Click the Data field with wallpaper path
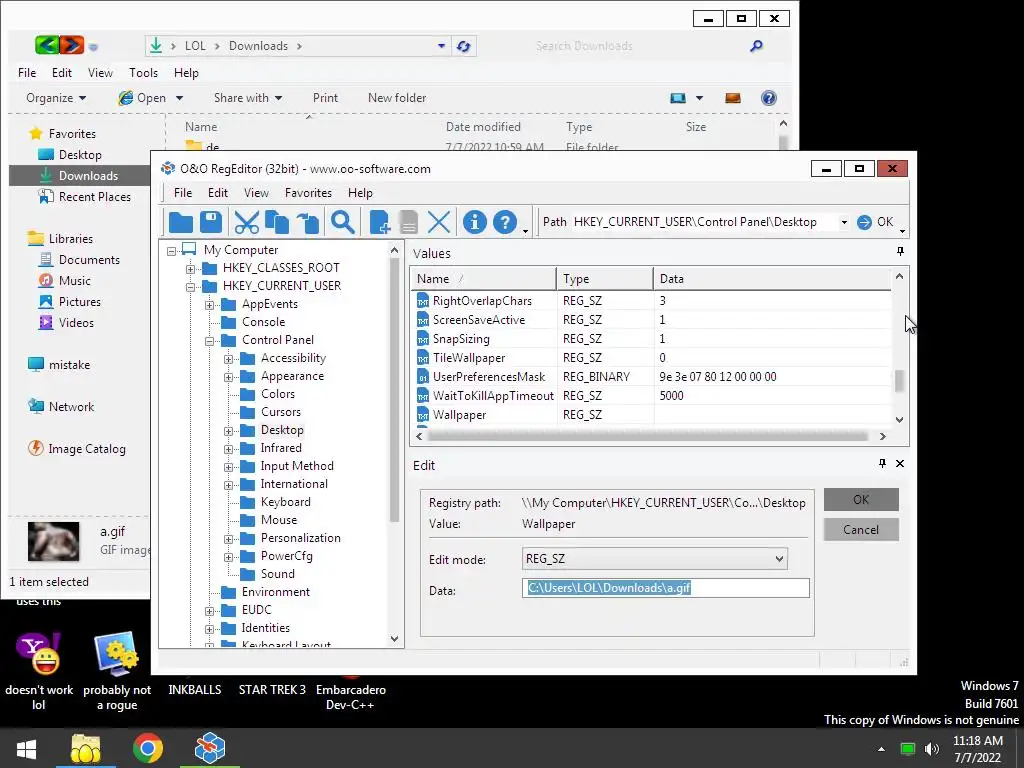 pyautogui.click(x=665, y=588)
